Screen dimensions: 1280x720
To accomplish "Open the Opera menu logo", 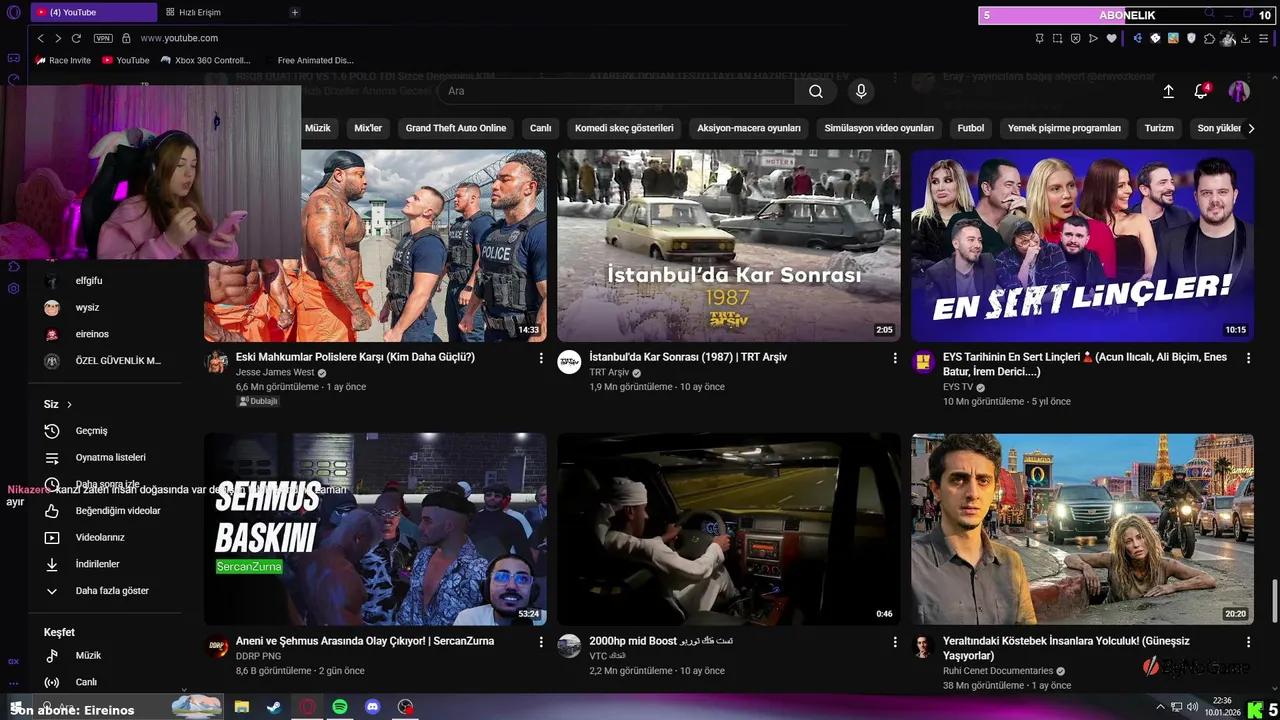I will click(13, 12).
